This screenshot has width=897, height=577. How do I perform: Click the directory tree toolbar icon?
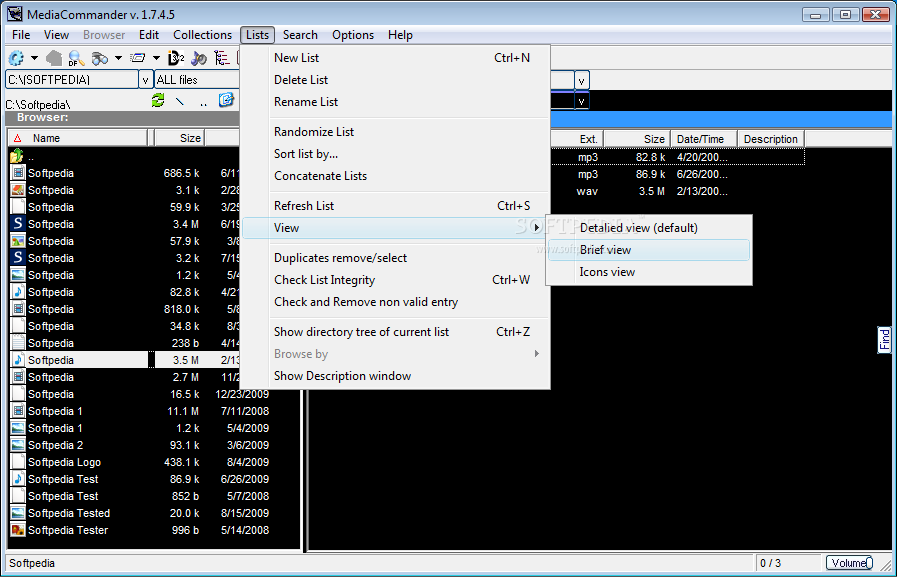221,58
